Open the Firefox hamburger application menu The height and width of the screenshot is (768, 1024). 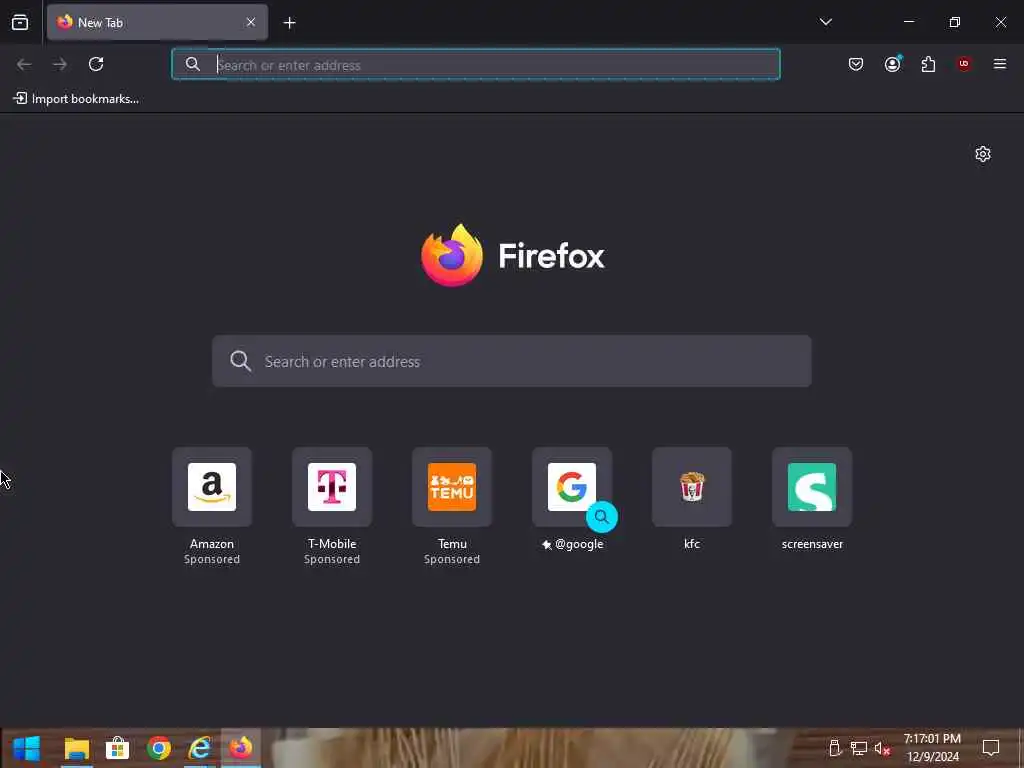pos(1000,64)
